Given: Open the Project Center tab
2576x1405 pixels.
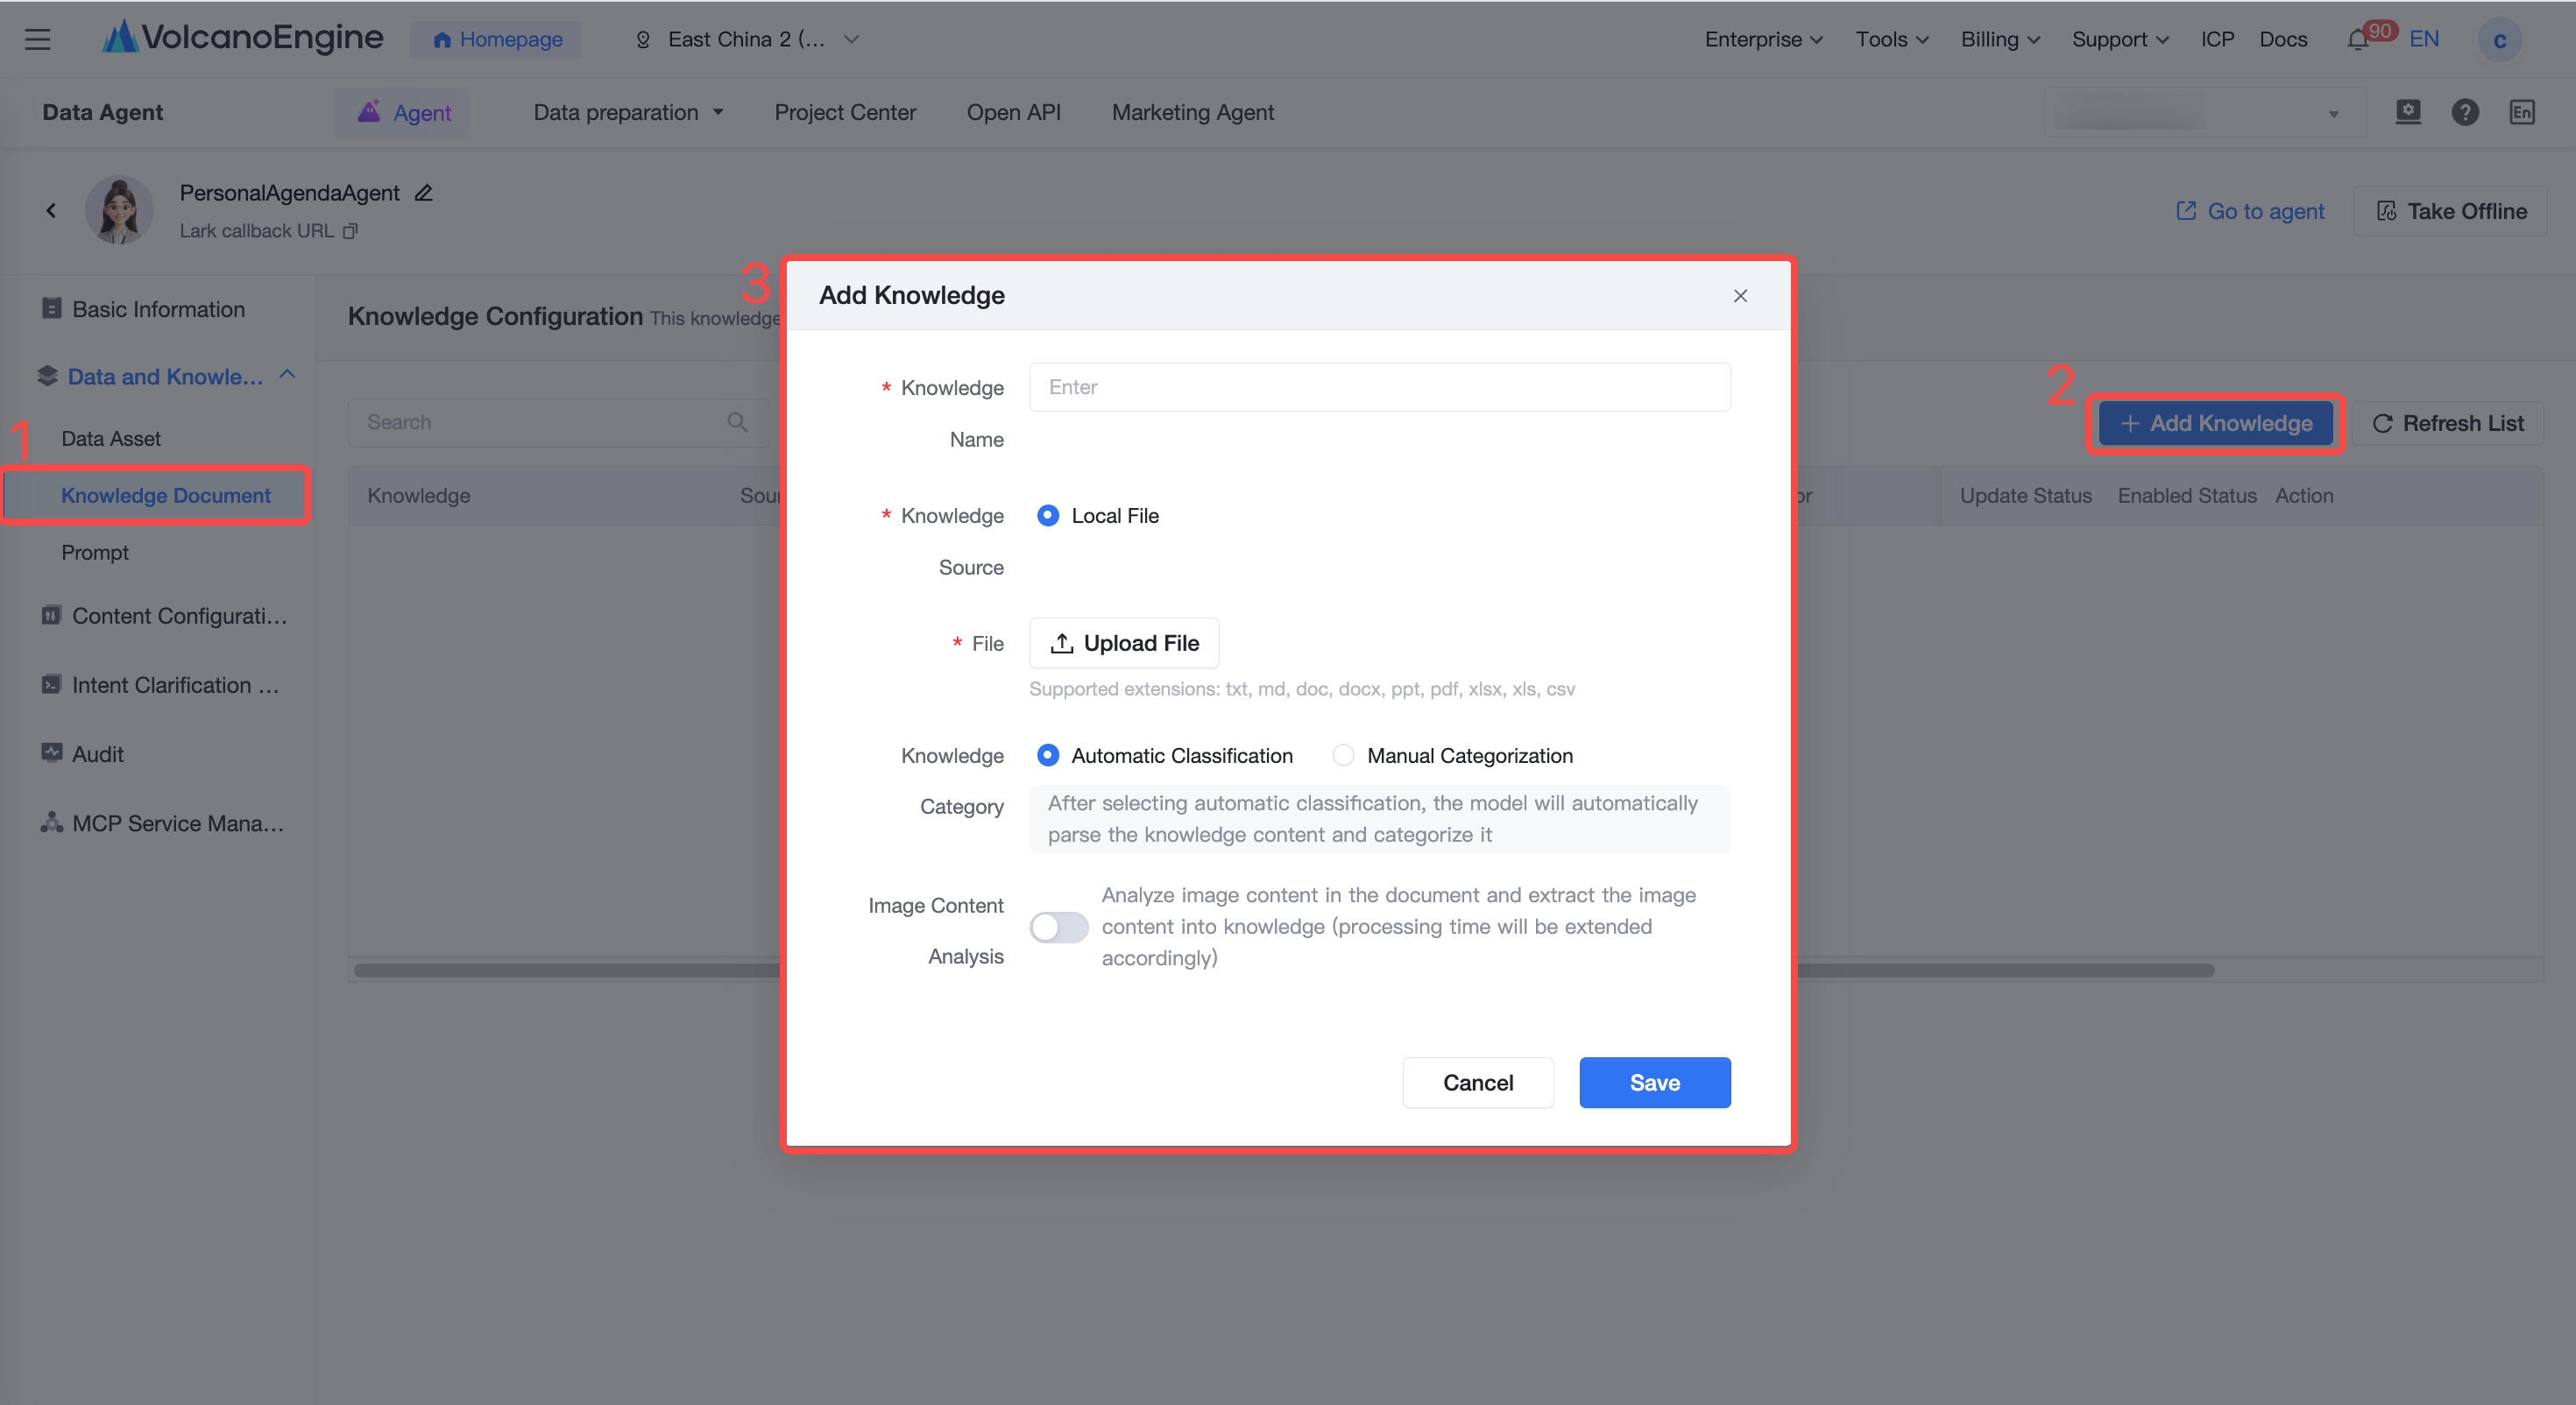Looking at the screenshot, I should click(x=845, y=112).
